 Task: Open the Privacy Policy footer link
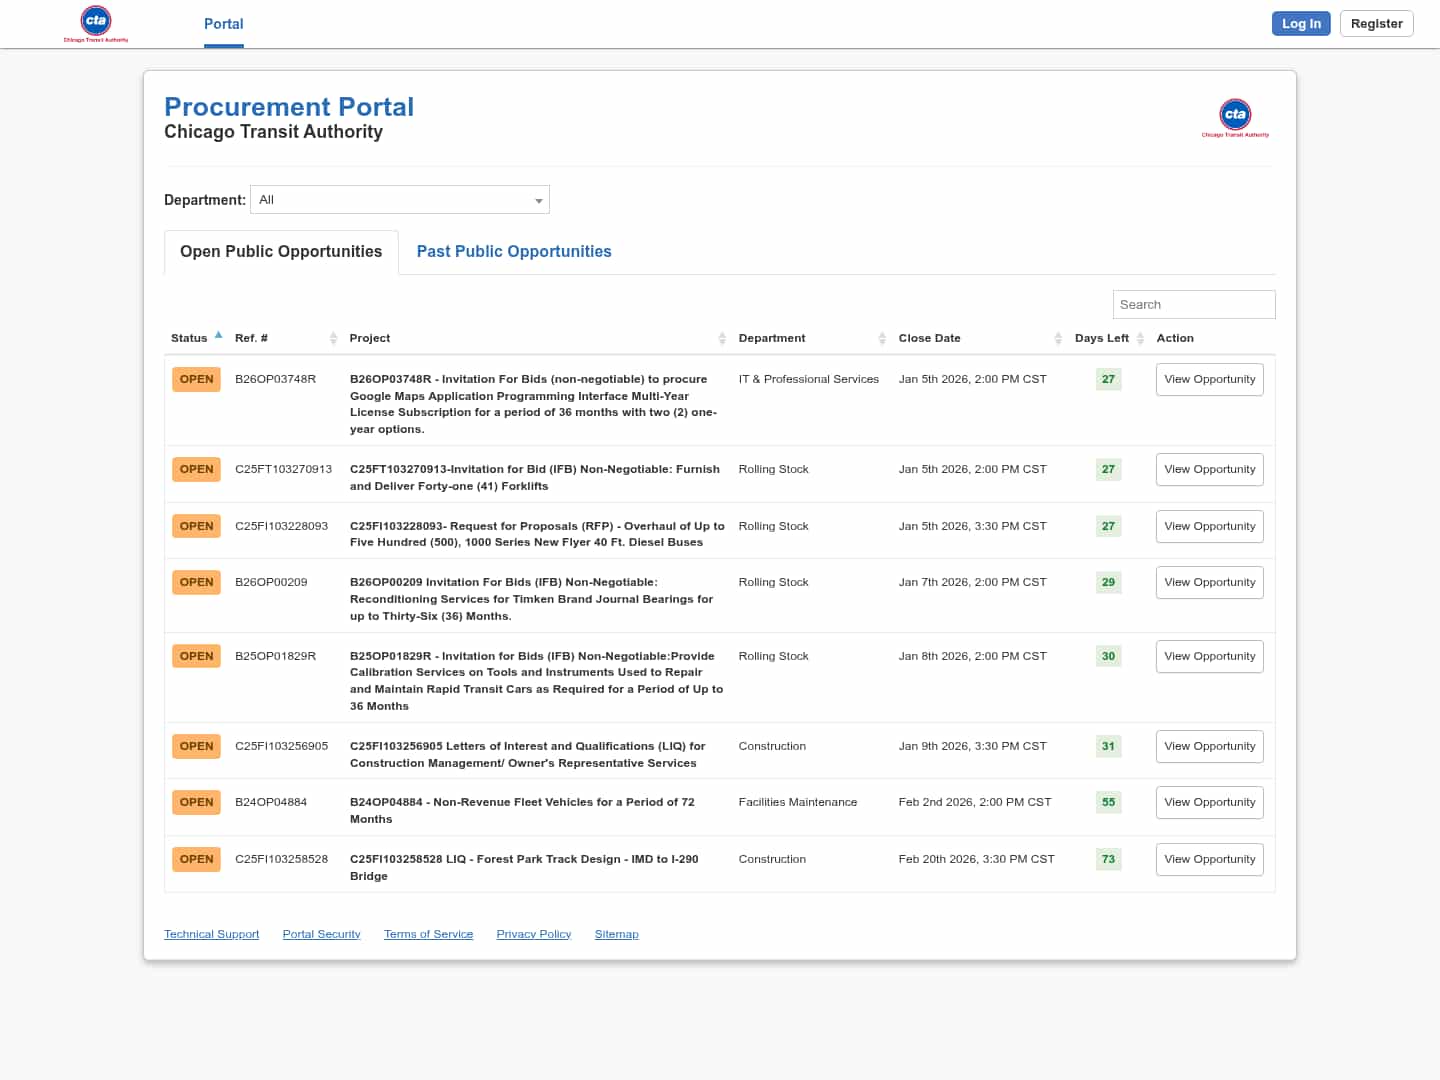click(533, 934)
